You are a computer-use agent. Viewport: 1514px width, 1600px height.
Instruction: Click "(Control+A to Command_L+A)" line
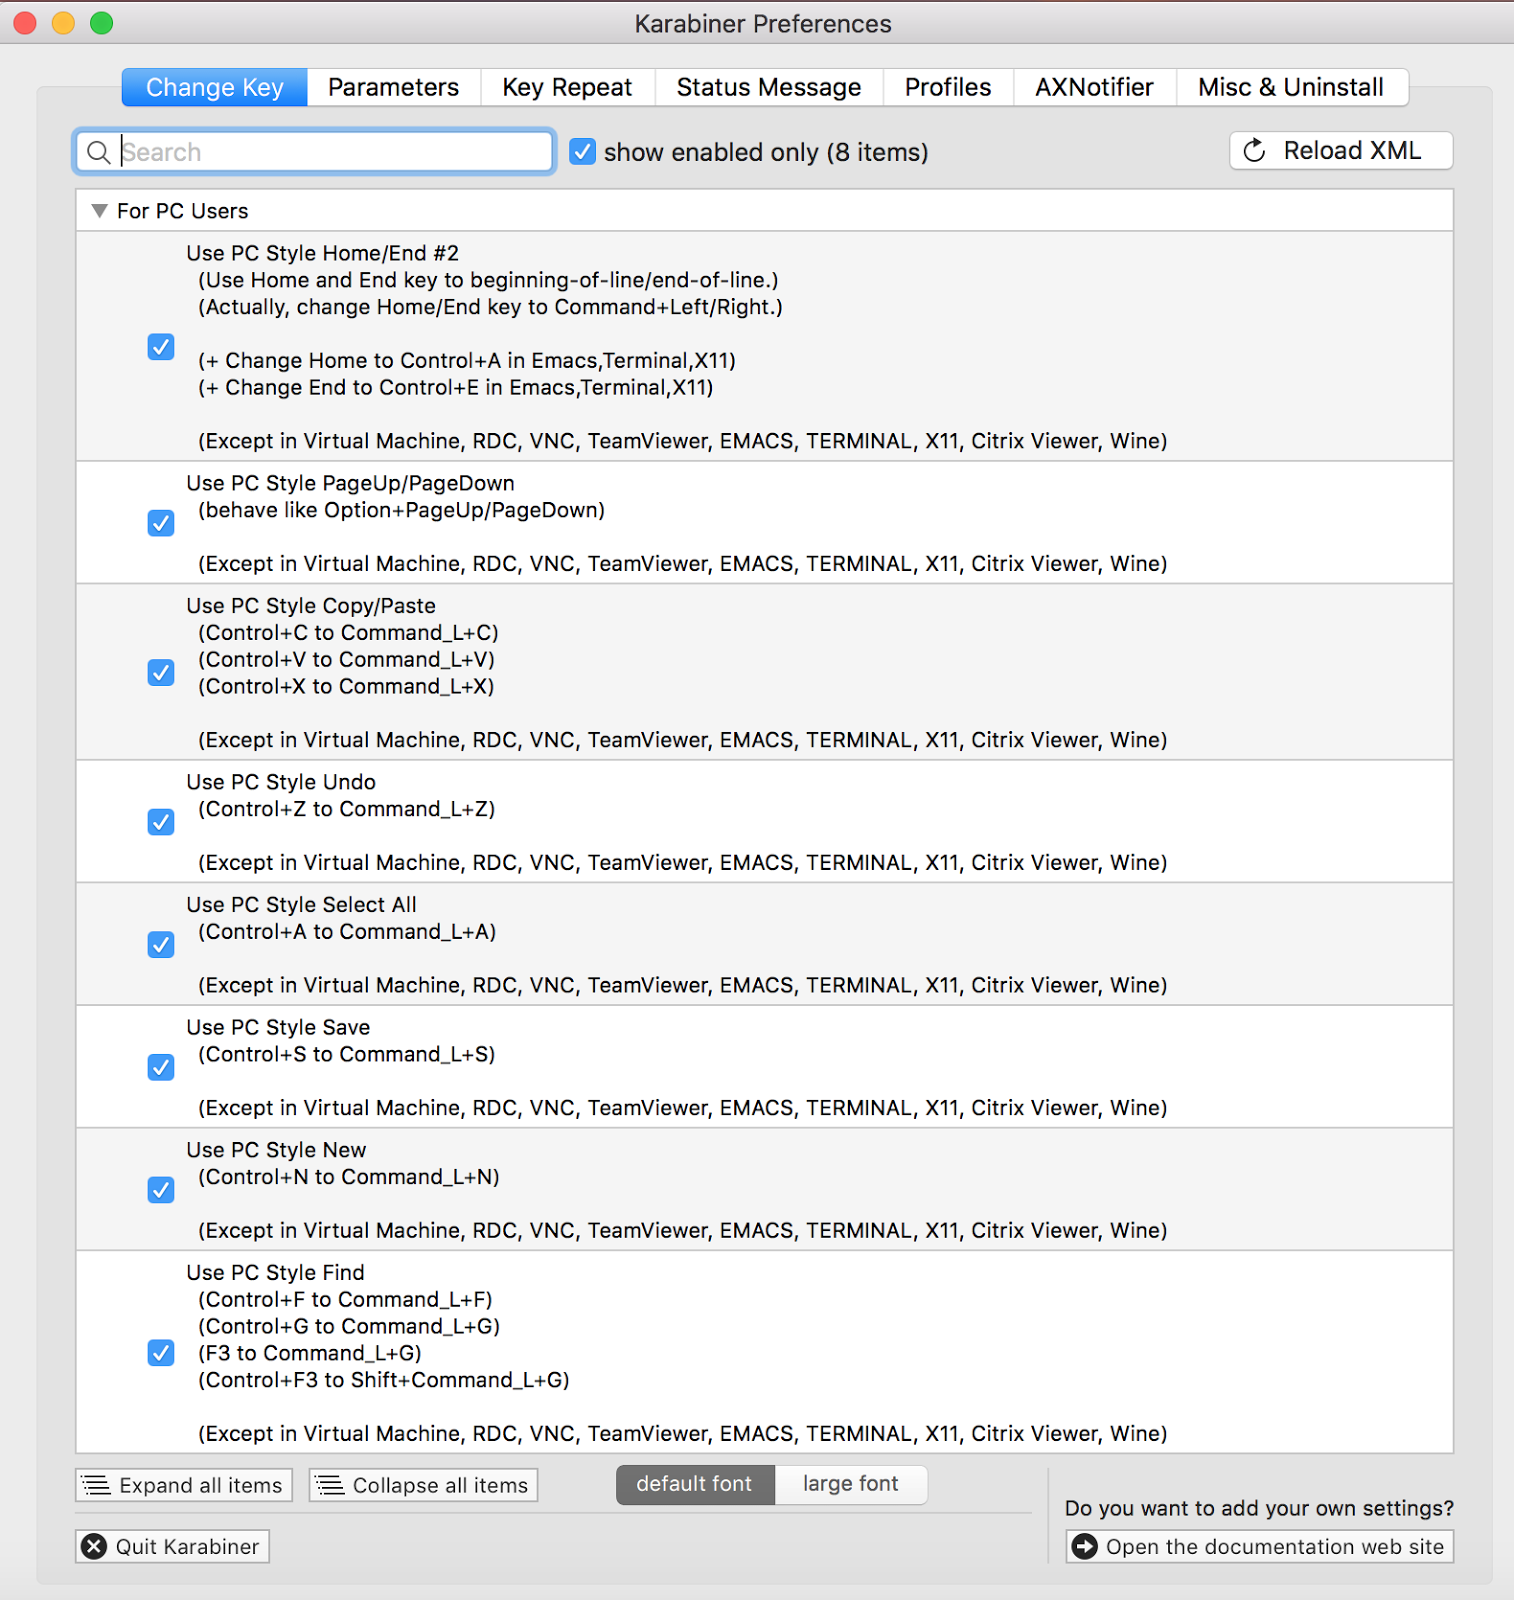click(x=347, y=933)
